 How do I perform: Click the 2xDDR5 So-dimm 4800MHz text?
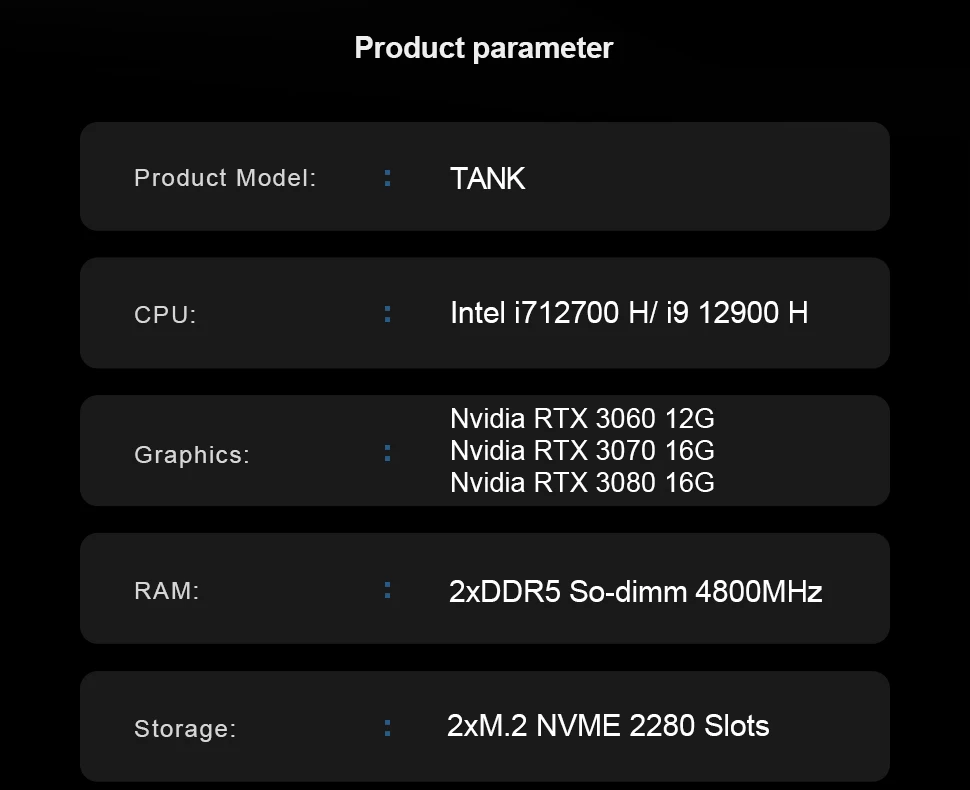pos(635,591)
